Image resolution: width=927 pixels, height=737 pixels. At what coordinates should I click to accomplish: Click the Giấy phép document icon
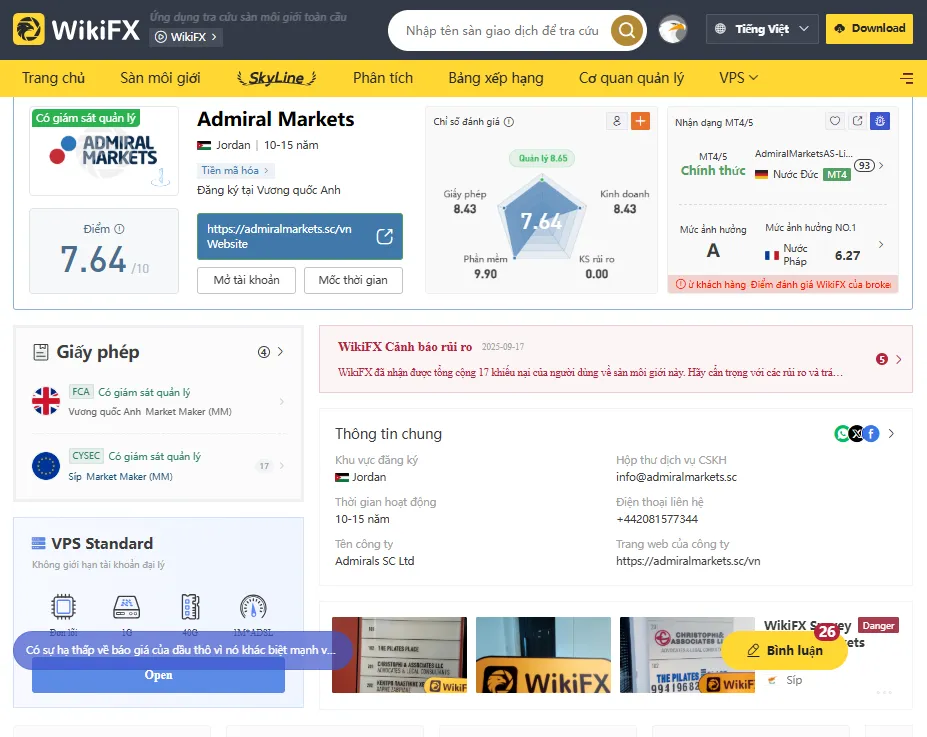click(41, 352)
